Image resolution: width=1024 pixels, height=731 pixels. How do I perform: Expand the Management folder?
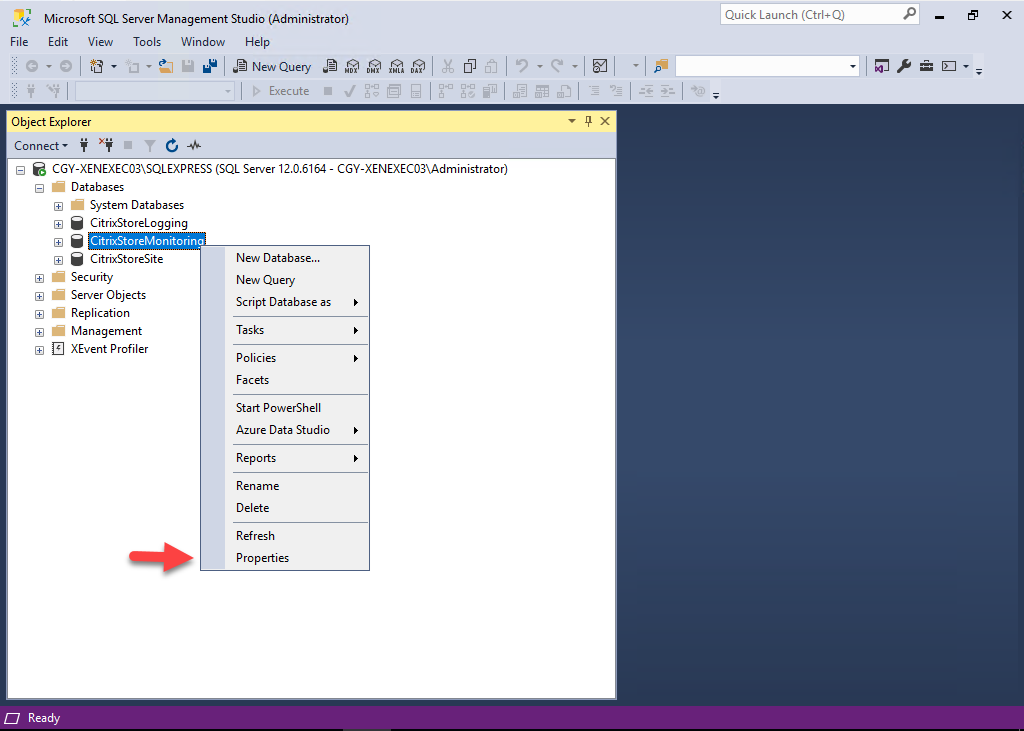point(39,332)
